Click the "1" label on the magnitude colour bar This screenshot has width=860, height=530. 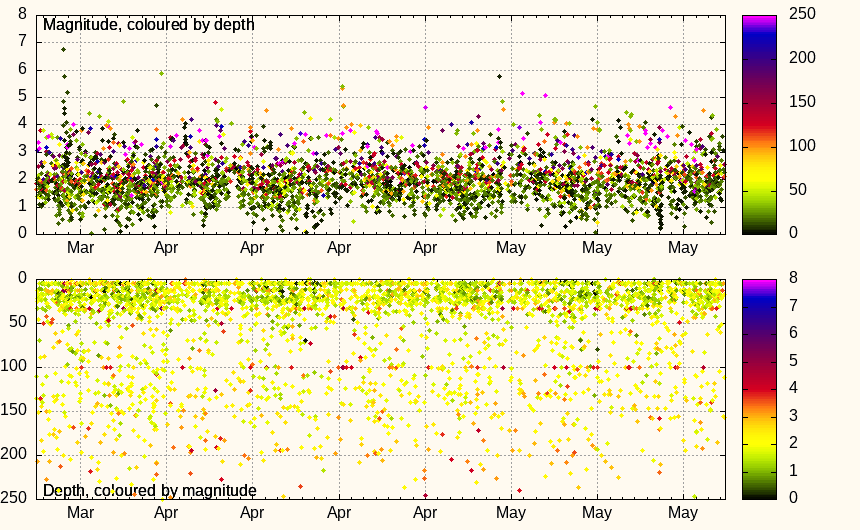(x=793, y=470)
